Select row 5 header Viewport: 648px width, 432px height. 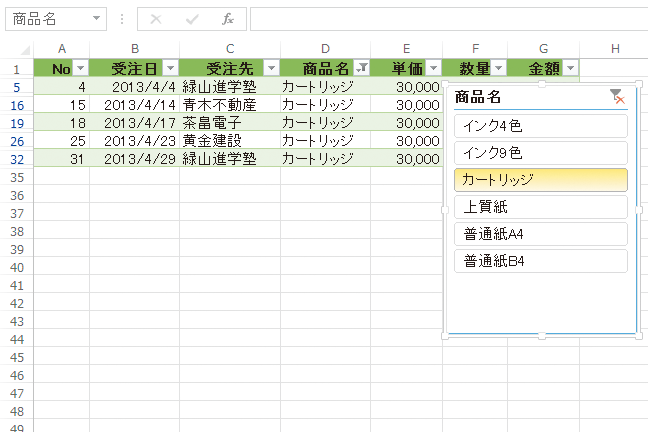(17, 87)
